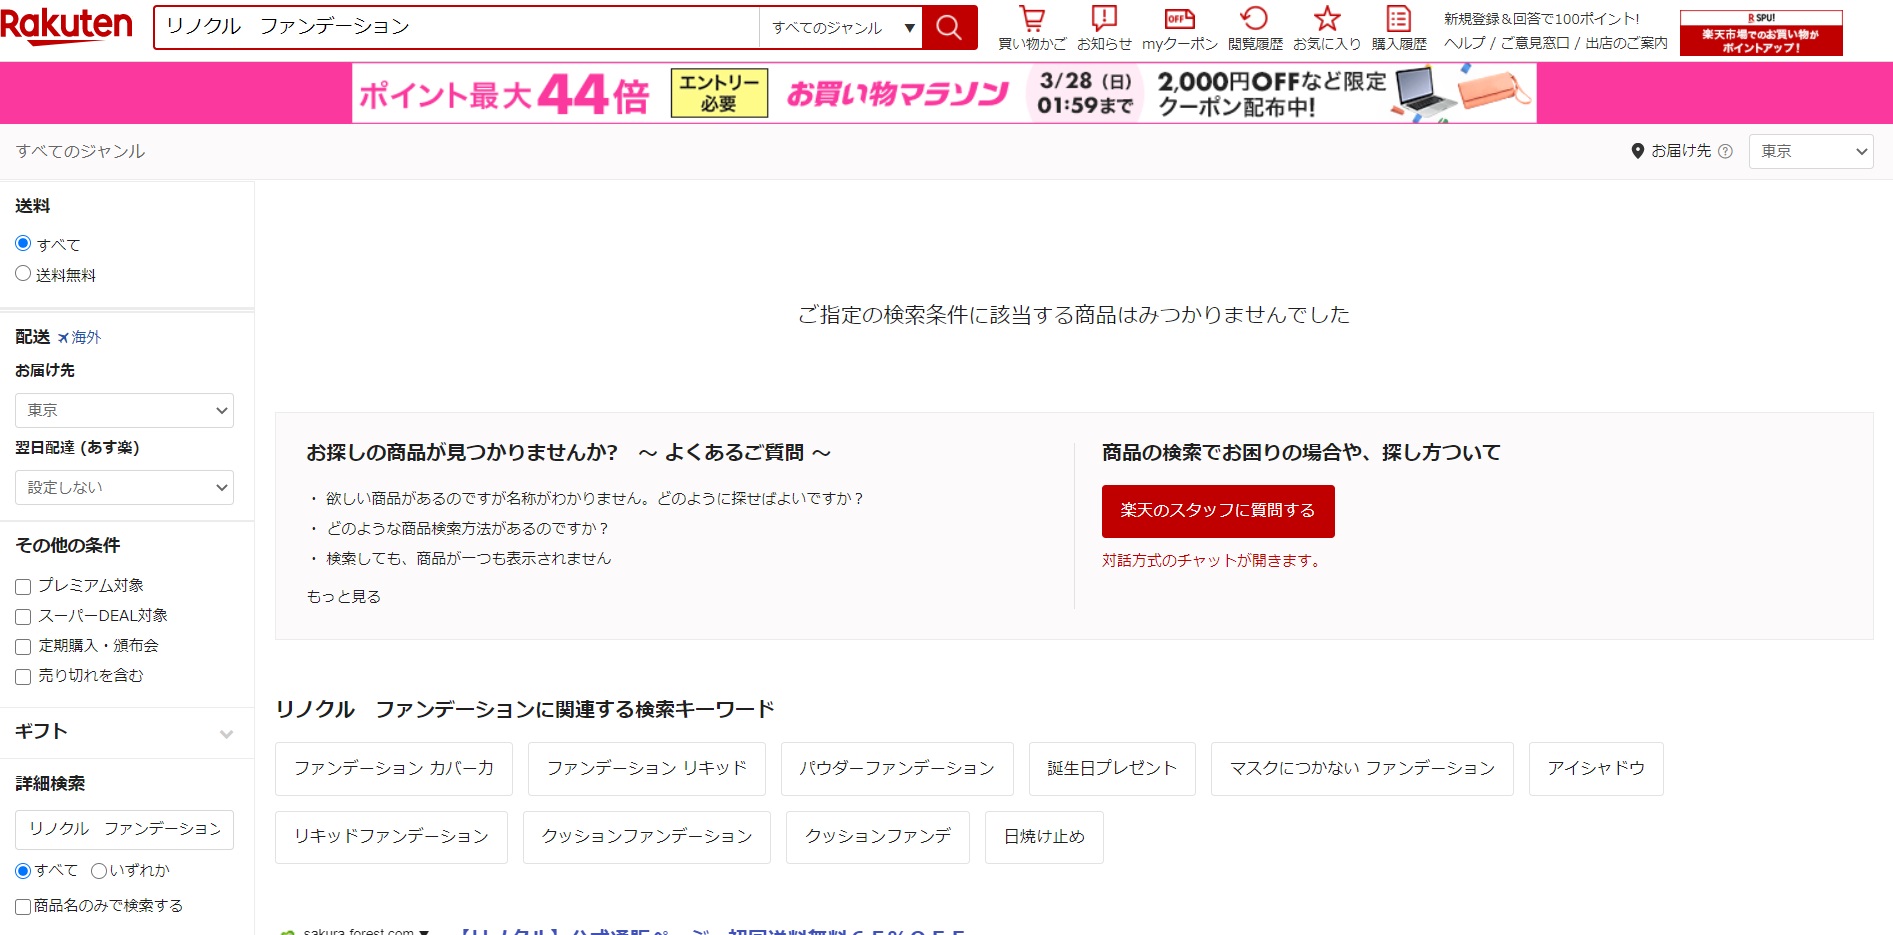The height and width of the screenshot is (935, 1893).
Task: Click the お買い物マラソン promotional banner
Action: coord(944,93)
